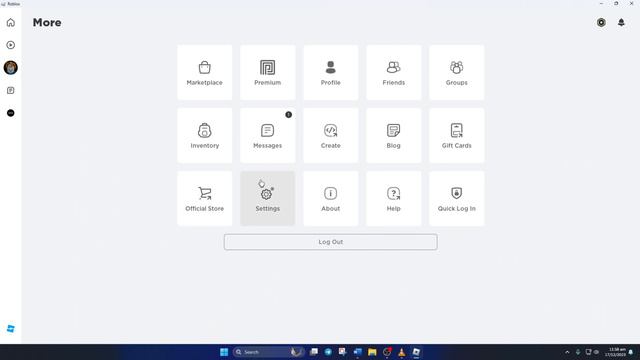640x360 pixels.
Task: Click the Log Out button
Action: click(x=331, y=242)
